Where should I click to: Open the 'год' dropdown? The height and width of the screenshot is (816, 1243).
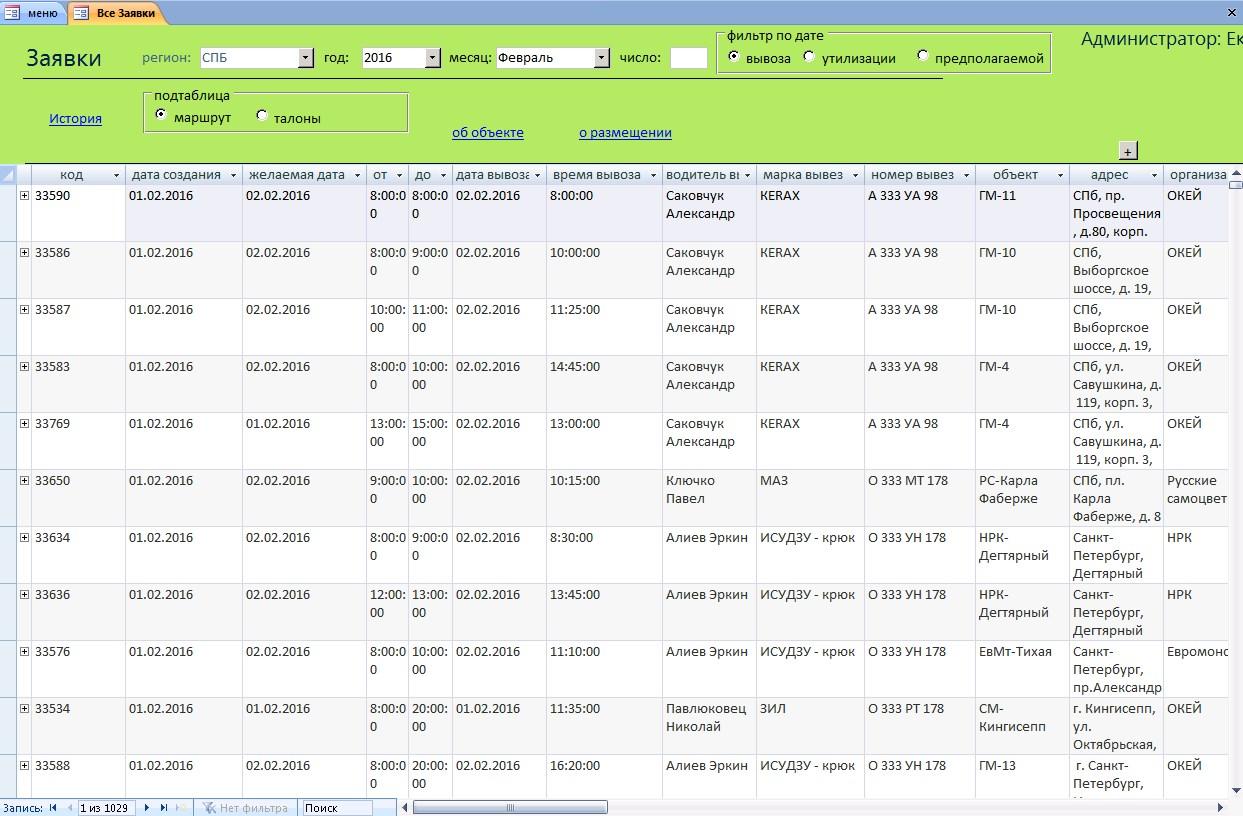click(432, 58)
